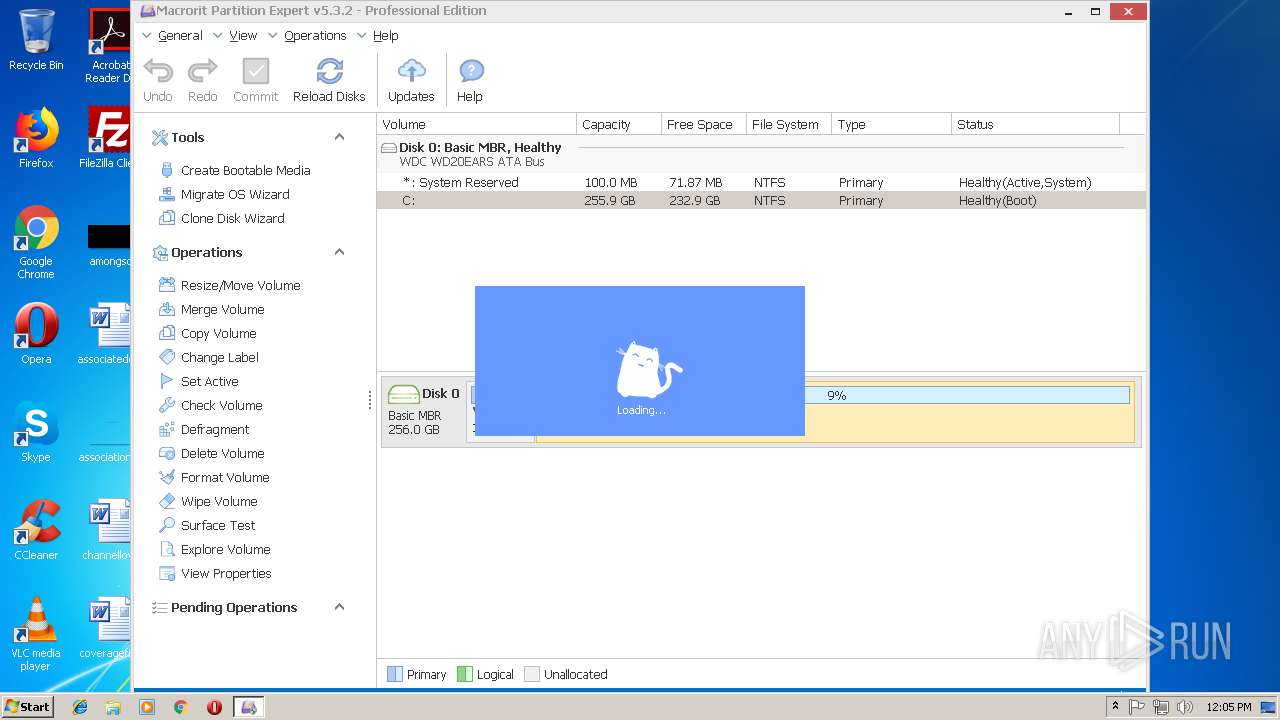This screenshot has width=1280, height=720.
Task: Sort by File System column header
Action: pyautogui.click(x=789, y=124)
